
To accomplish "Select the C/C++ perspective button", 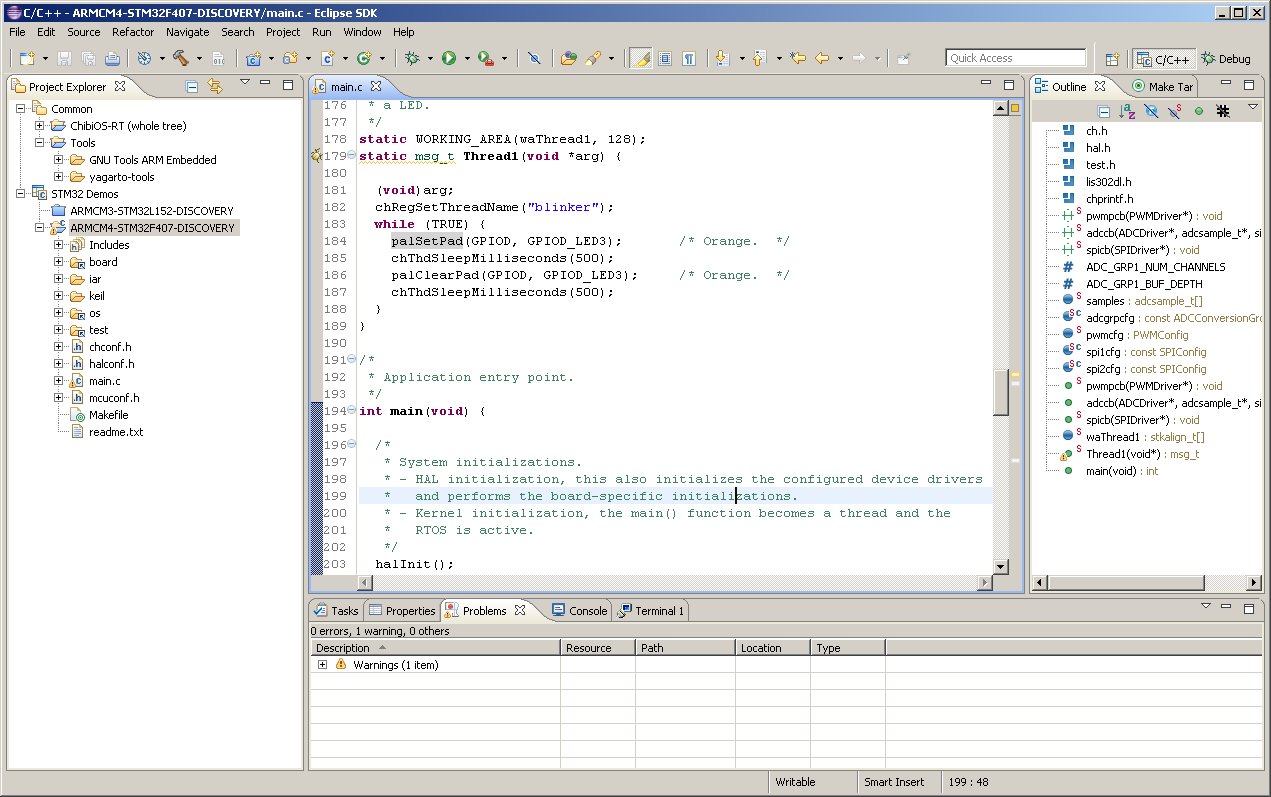I will pyautogui.click(x=1162, y=59).
